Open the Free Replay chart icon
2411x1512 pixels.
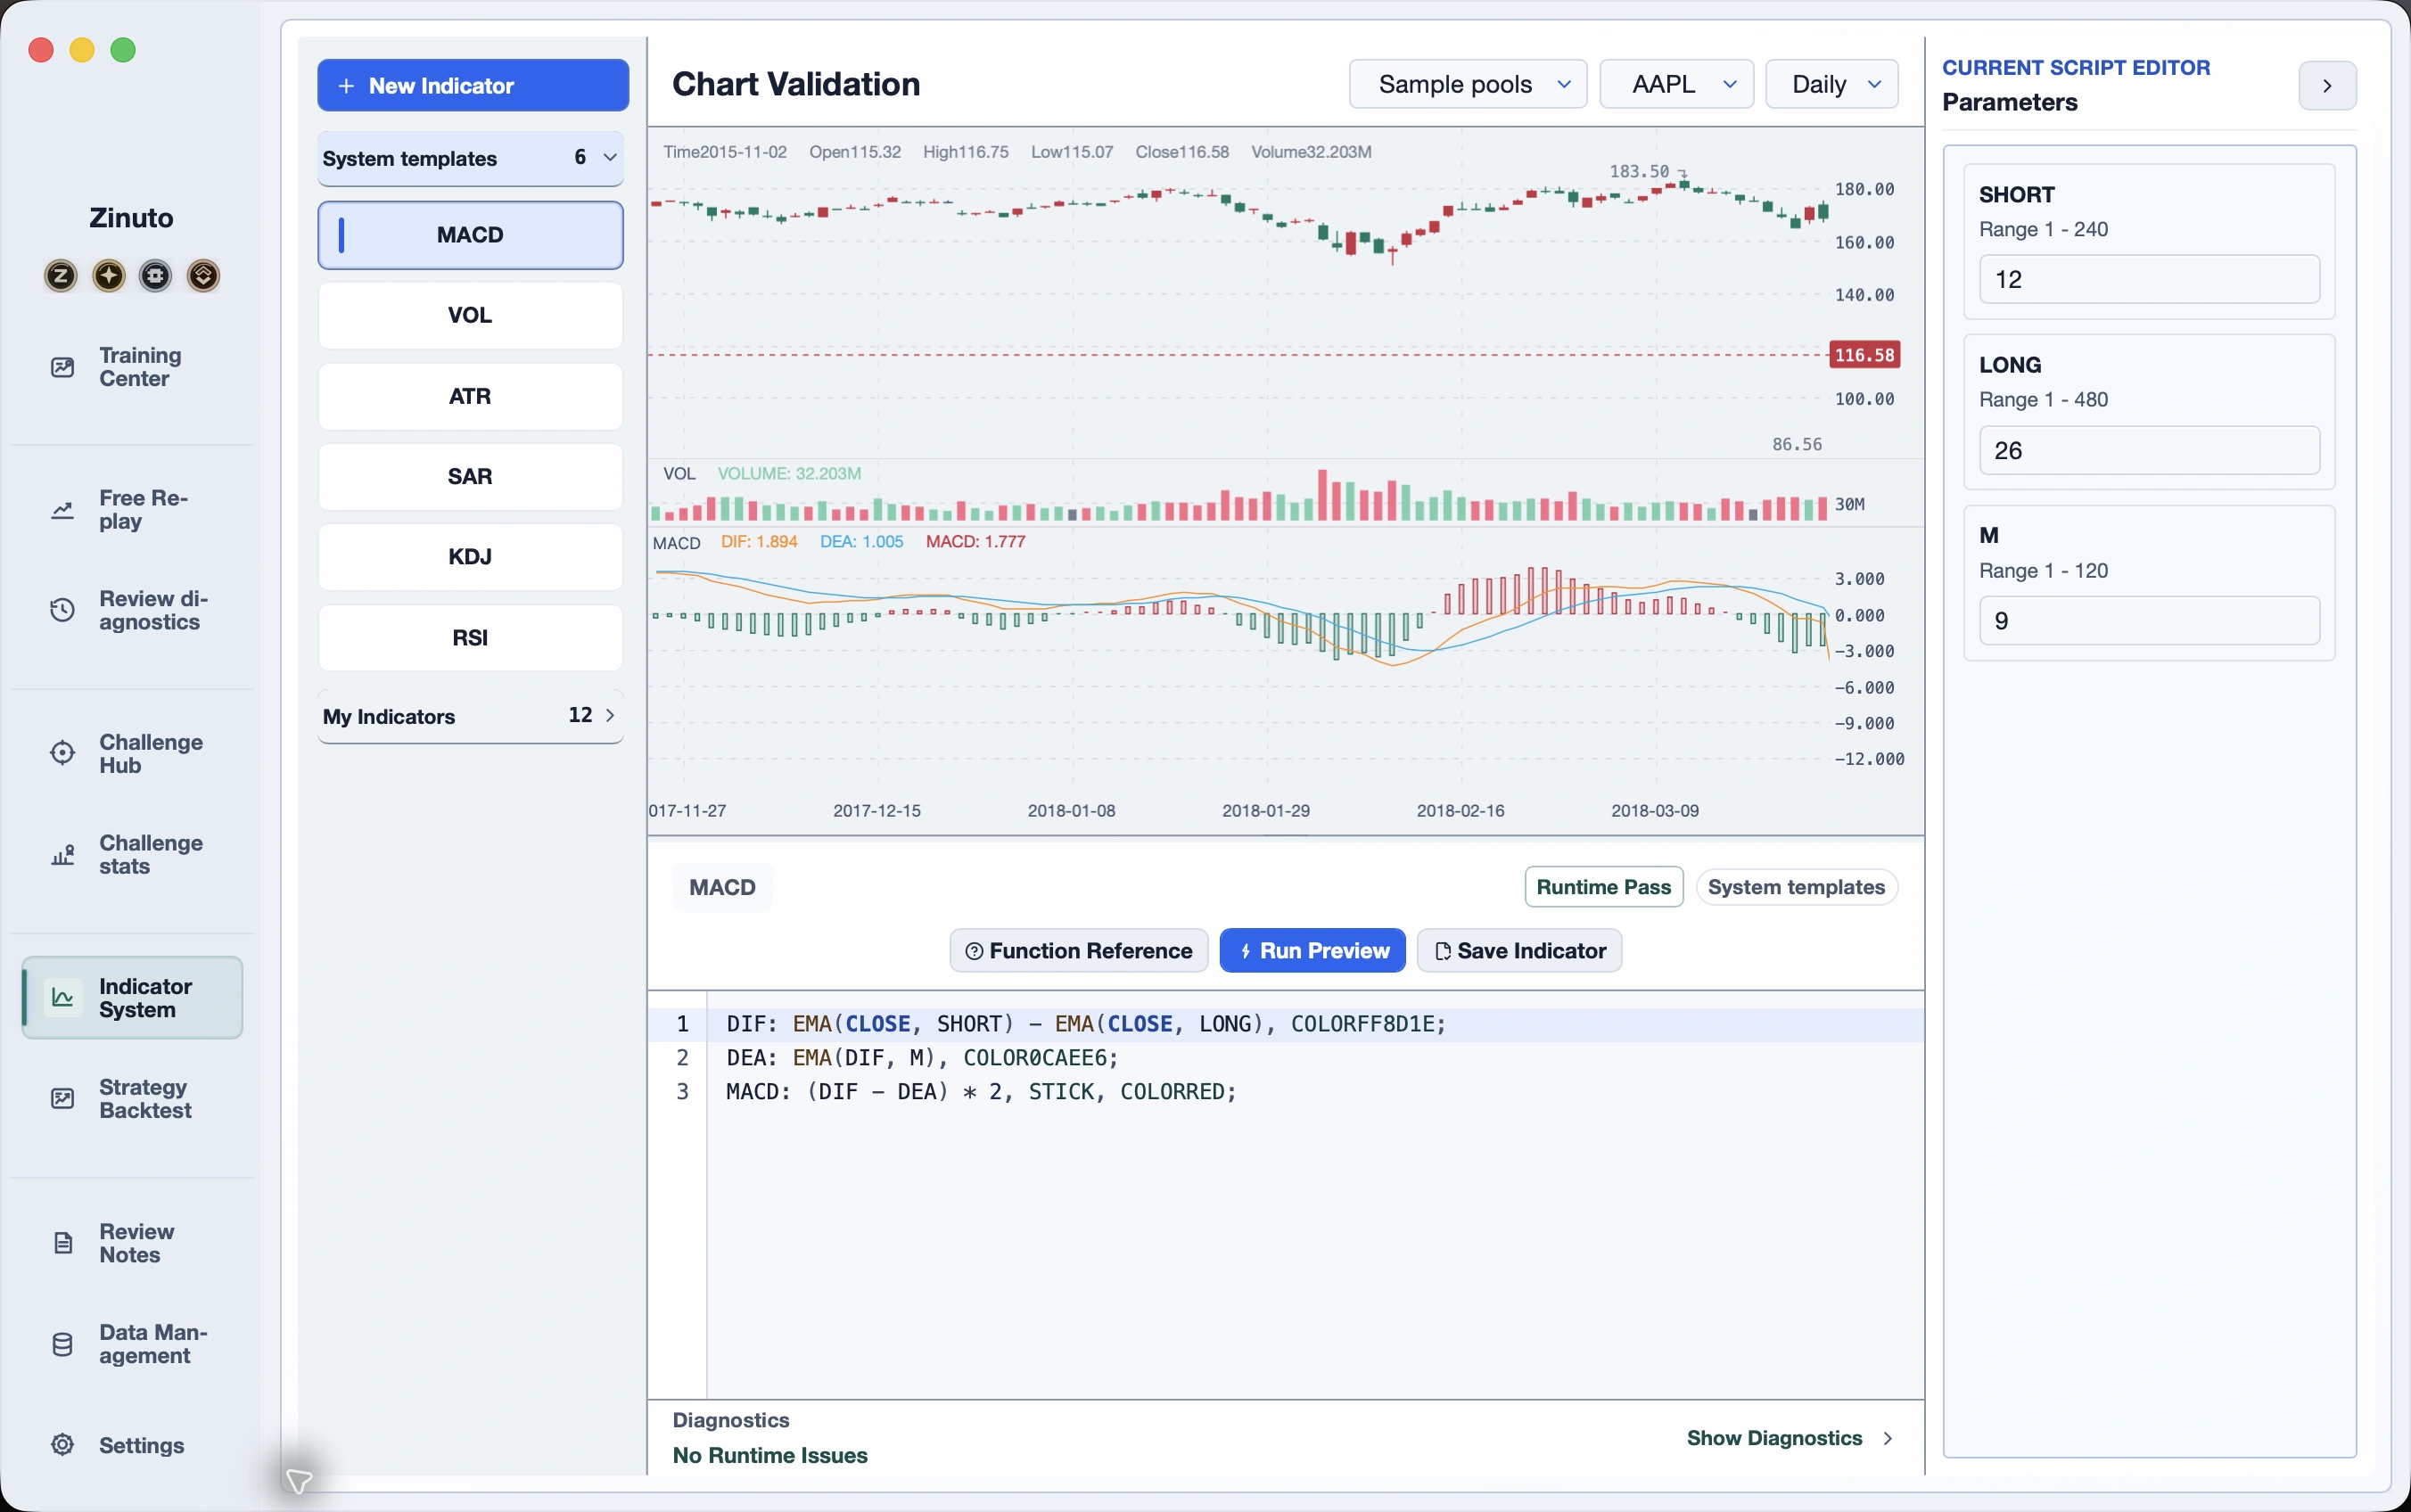pyautogui.click(x=62, y=510)
